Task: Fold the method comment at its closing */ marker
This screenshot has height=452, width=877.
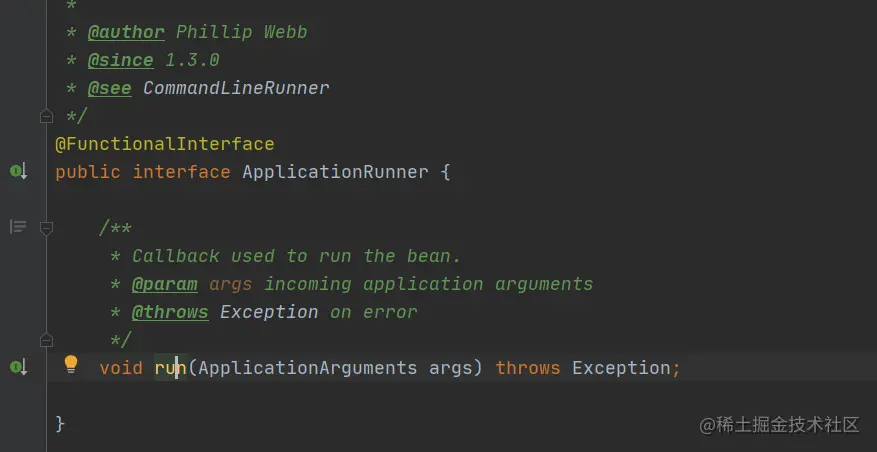Action: coord(46,340)
